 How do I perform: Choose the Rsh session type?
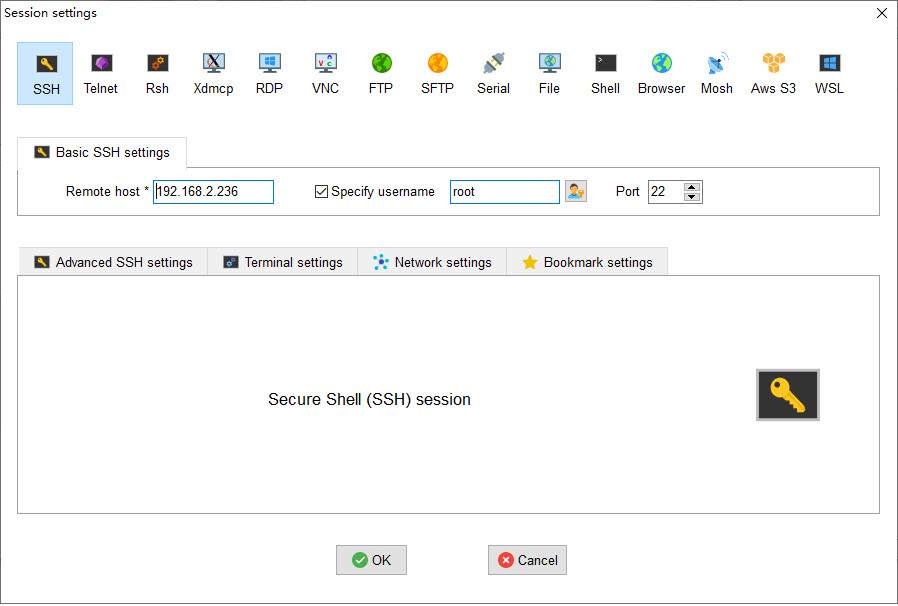157,73
